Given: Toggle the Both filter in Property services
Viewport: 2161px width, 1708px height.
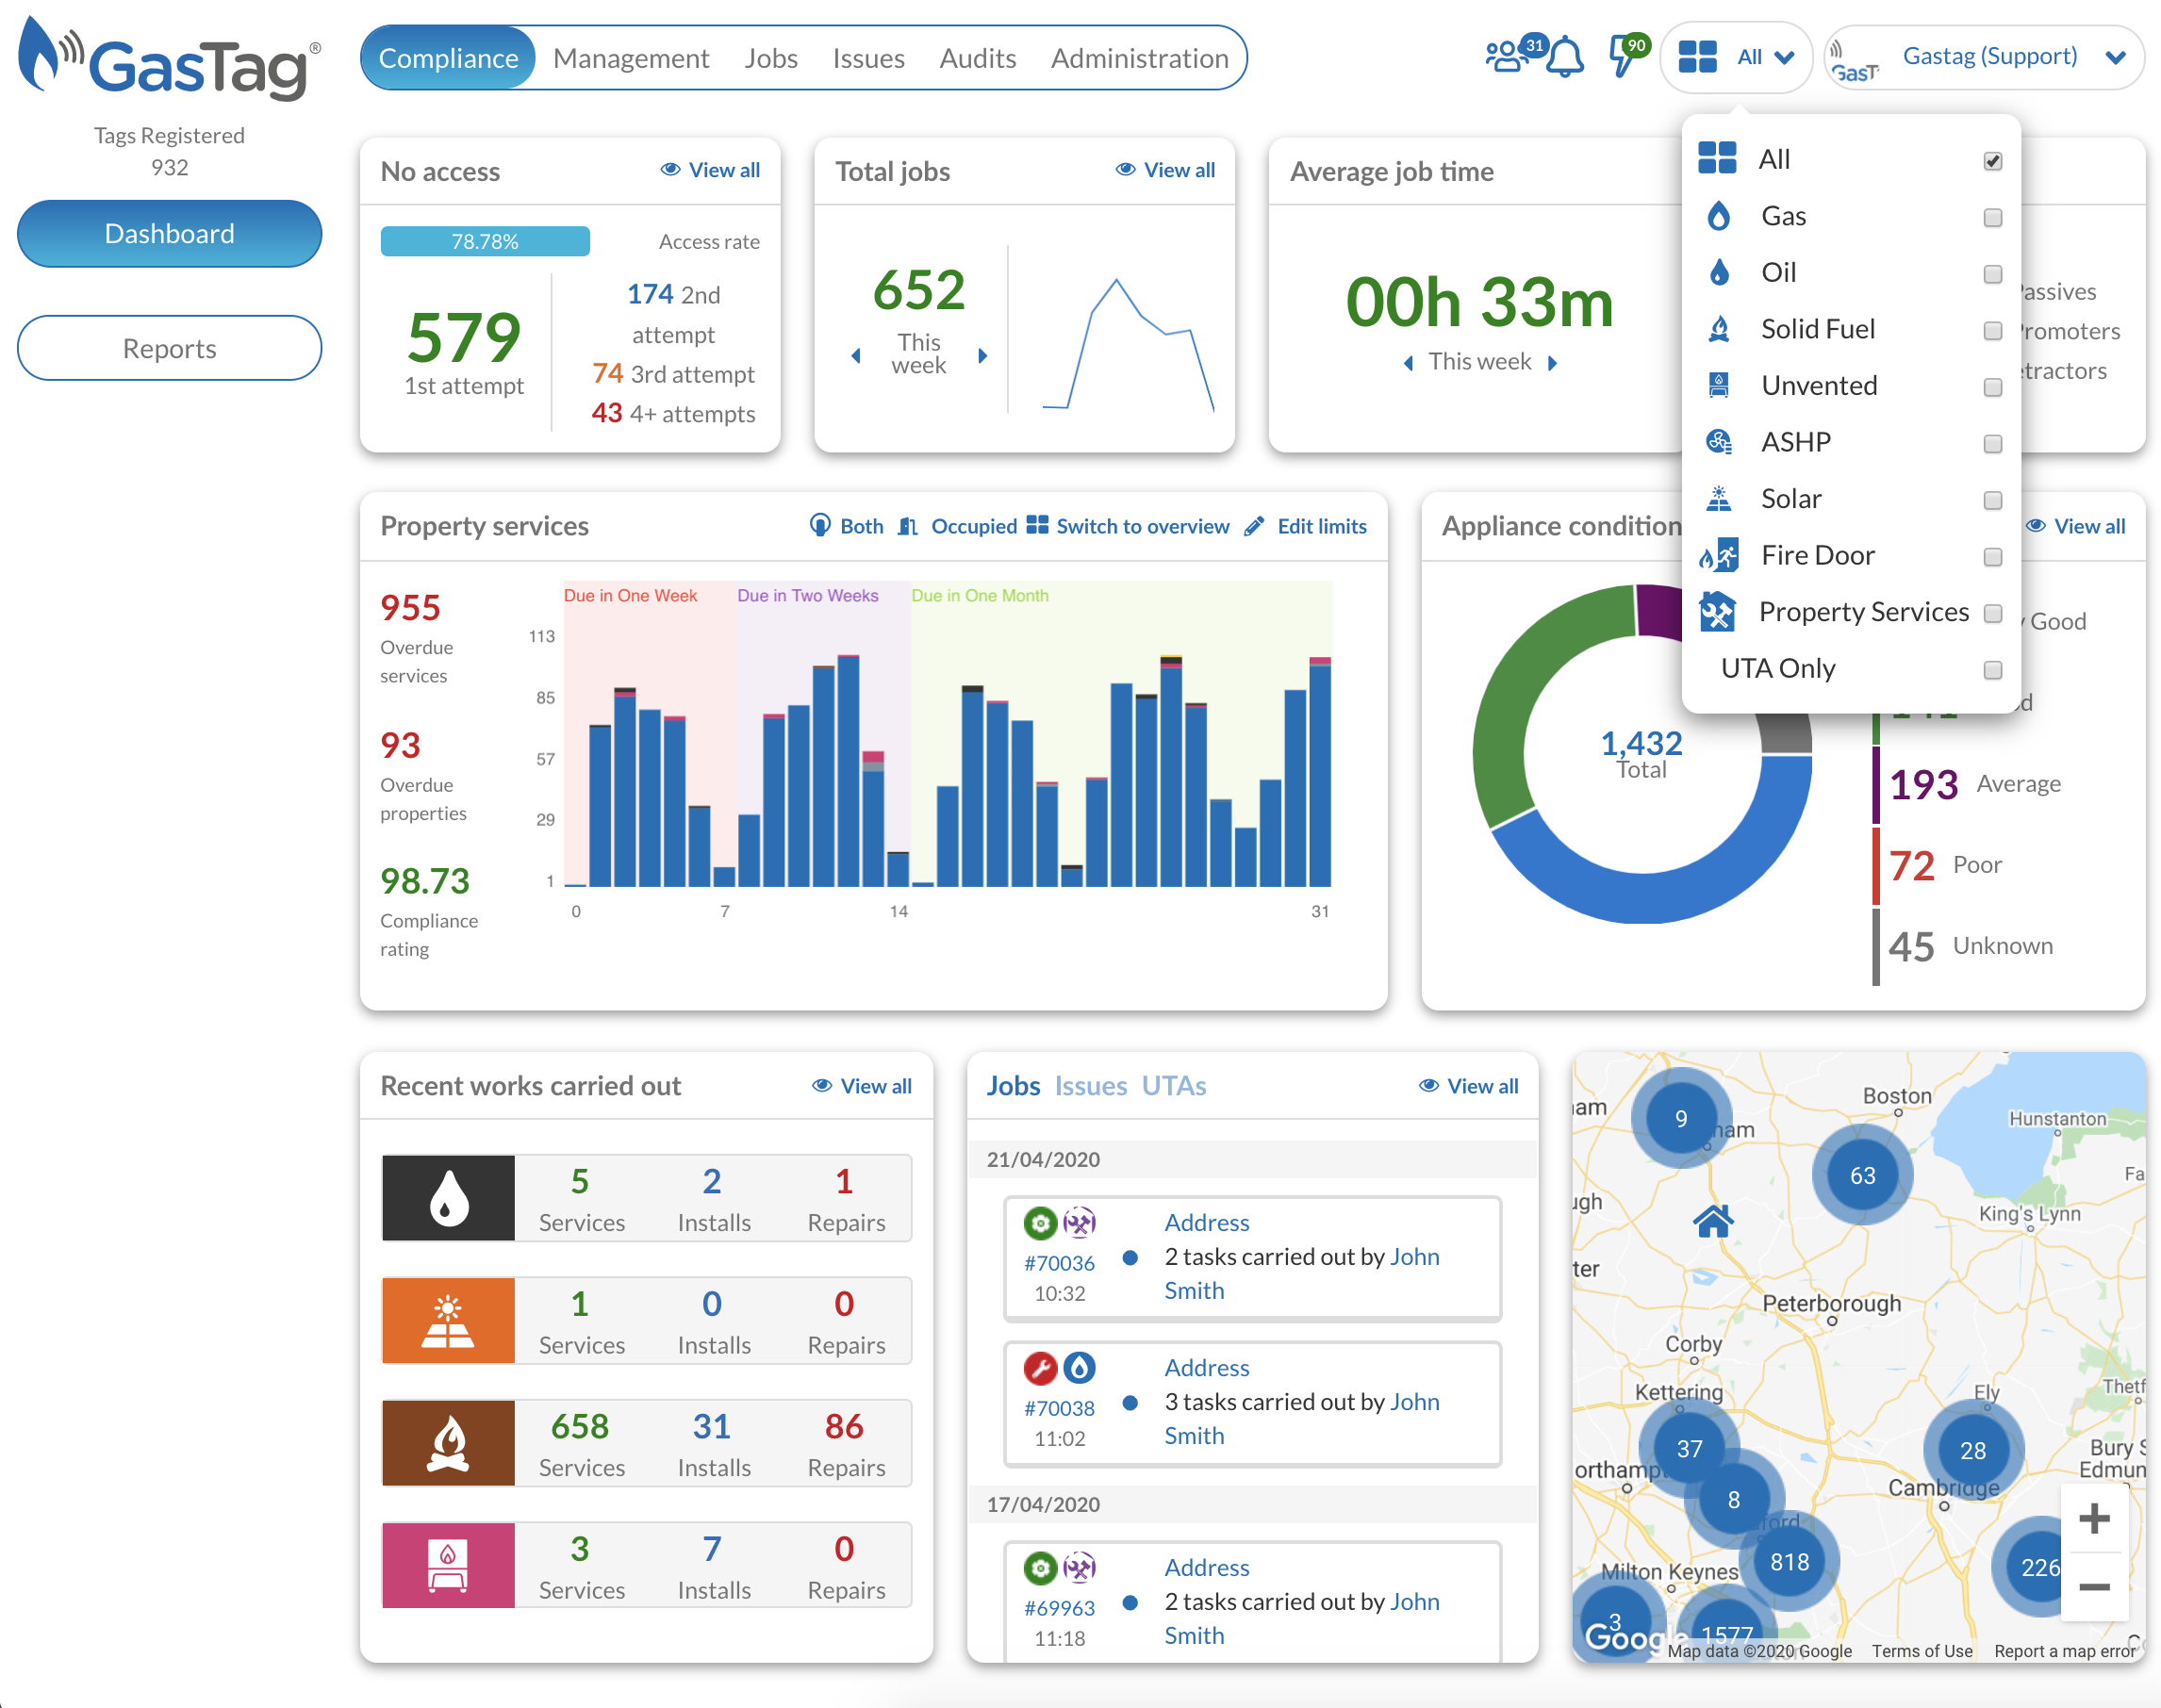Looking at the screenshot, I should click(846, 526).
